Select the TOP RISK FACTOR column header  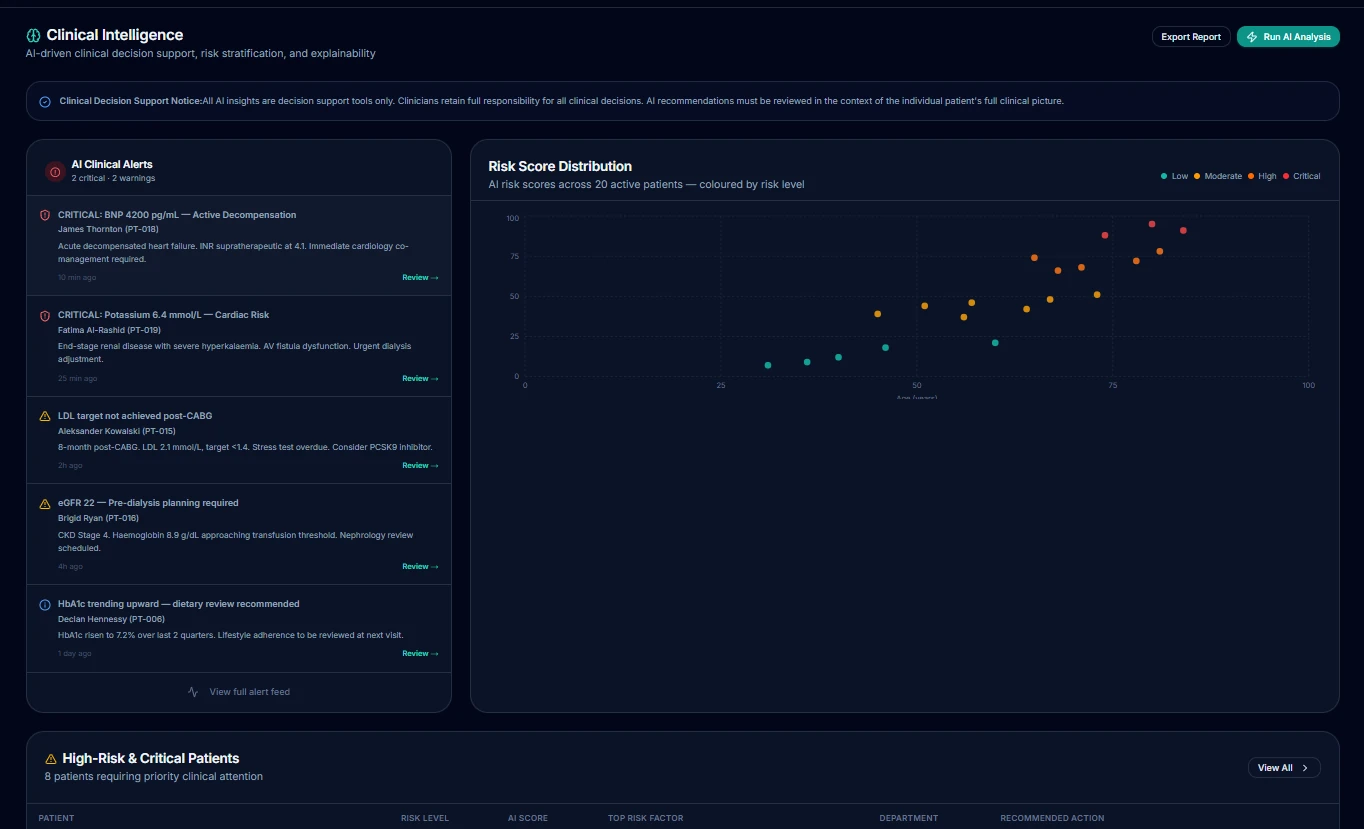tap(646, 818)
